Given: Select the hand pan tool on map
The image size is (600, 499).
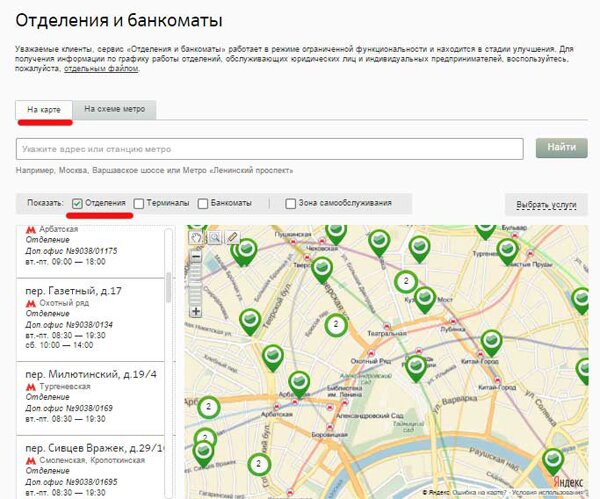Looking at the screenshot, I should (x=196, y=238).
